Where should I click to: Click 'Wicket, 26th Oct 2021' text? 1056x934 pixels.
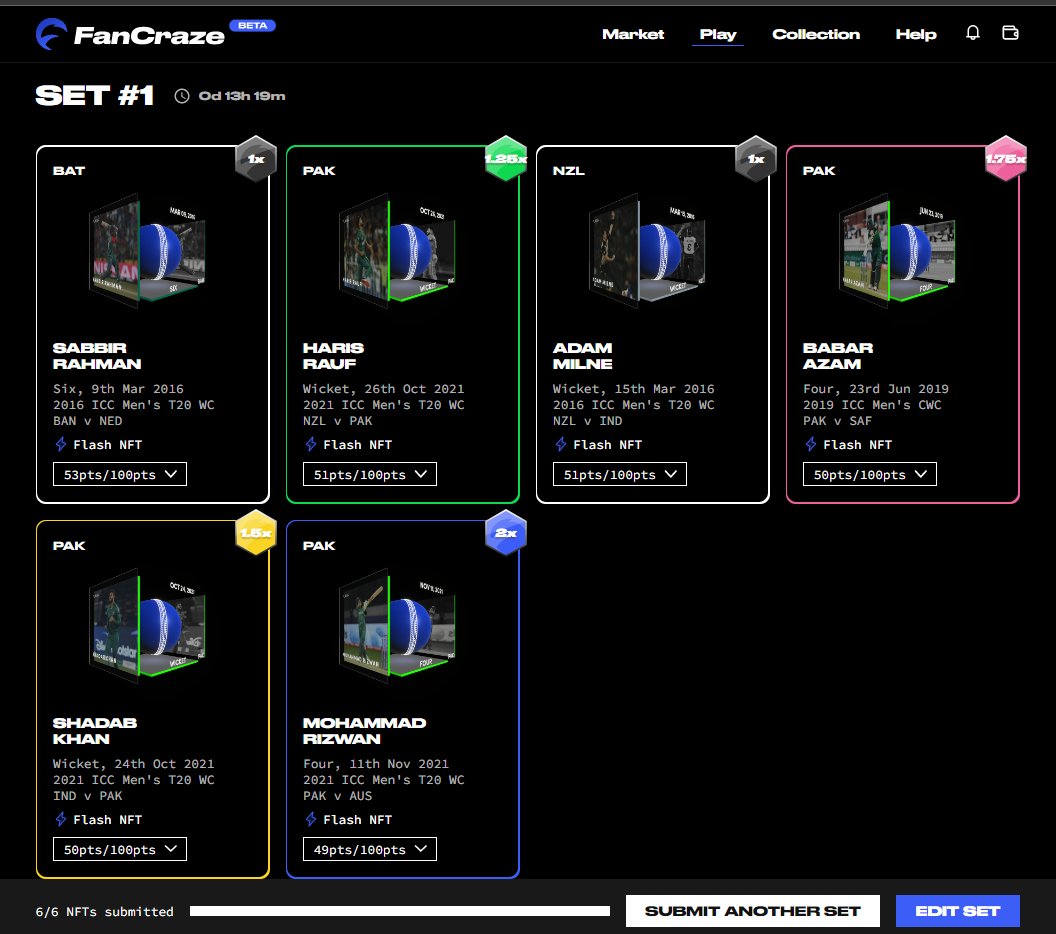383,389
